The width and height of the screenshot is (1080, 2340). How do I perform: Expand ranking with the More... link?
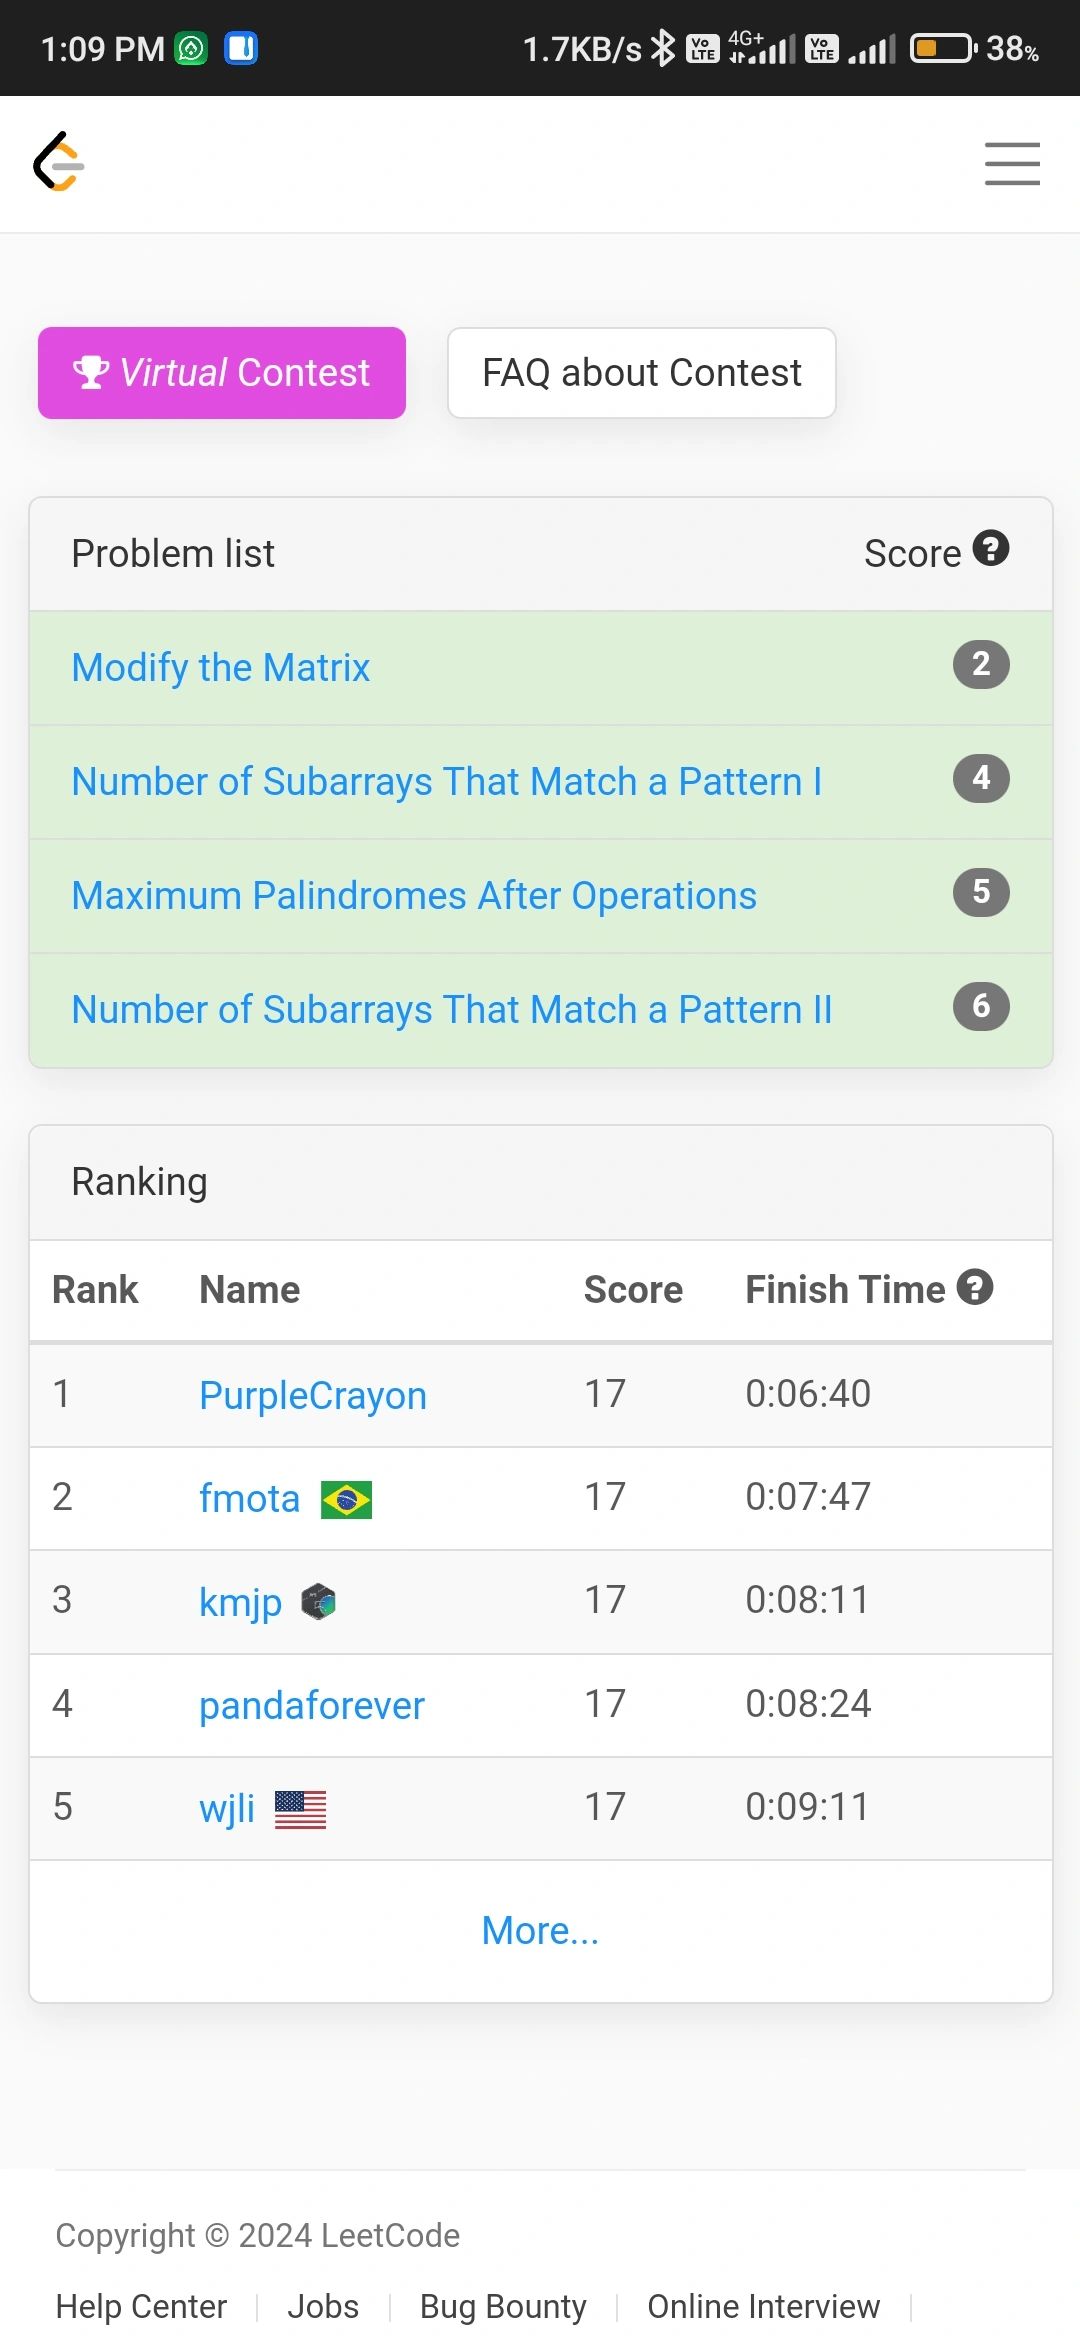[540, 1930]
